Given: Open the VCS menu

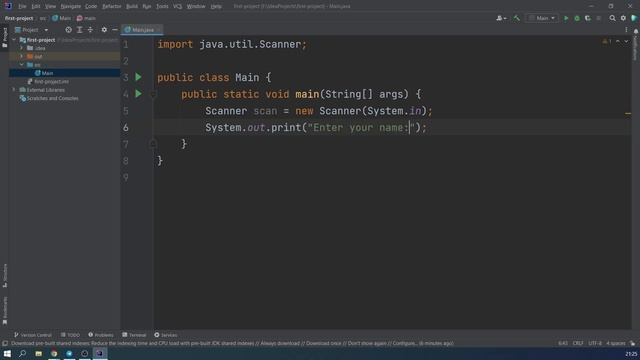Looking at the screenshot, I should pyautogui.click(x=178, y=6).
